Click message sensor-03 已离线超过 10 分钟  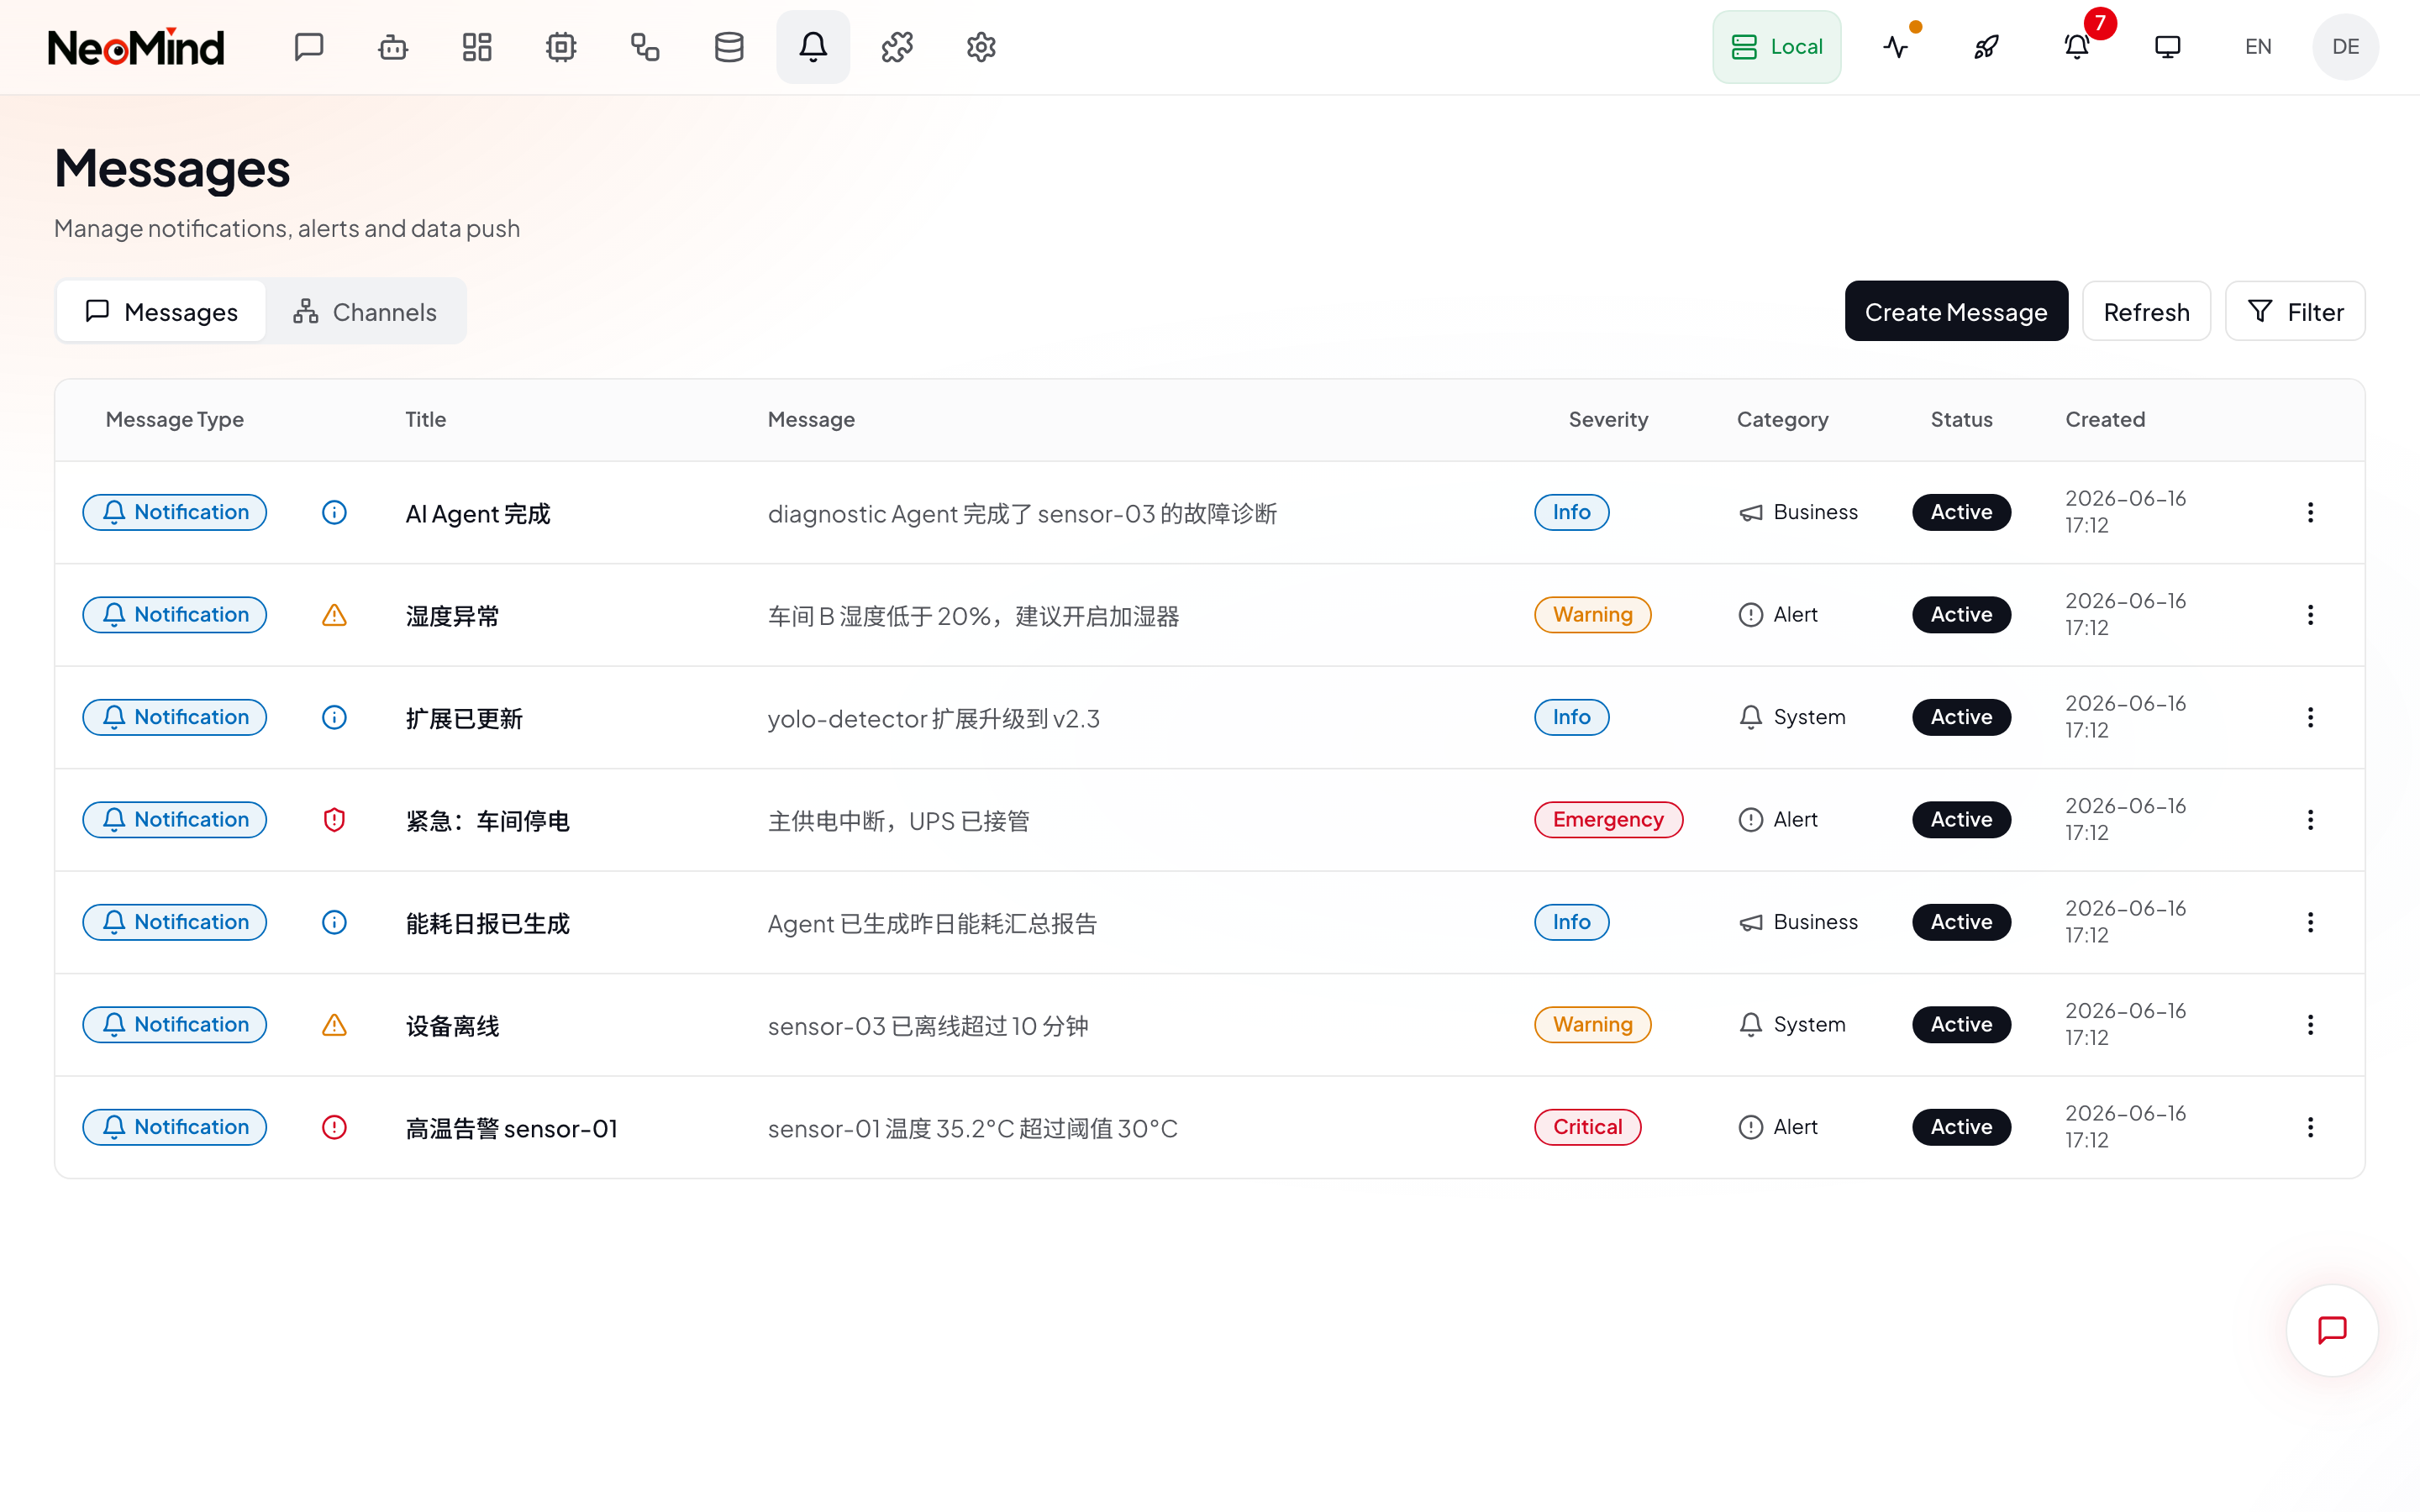[x=927, y=1026]
